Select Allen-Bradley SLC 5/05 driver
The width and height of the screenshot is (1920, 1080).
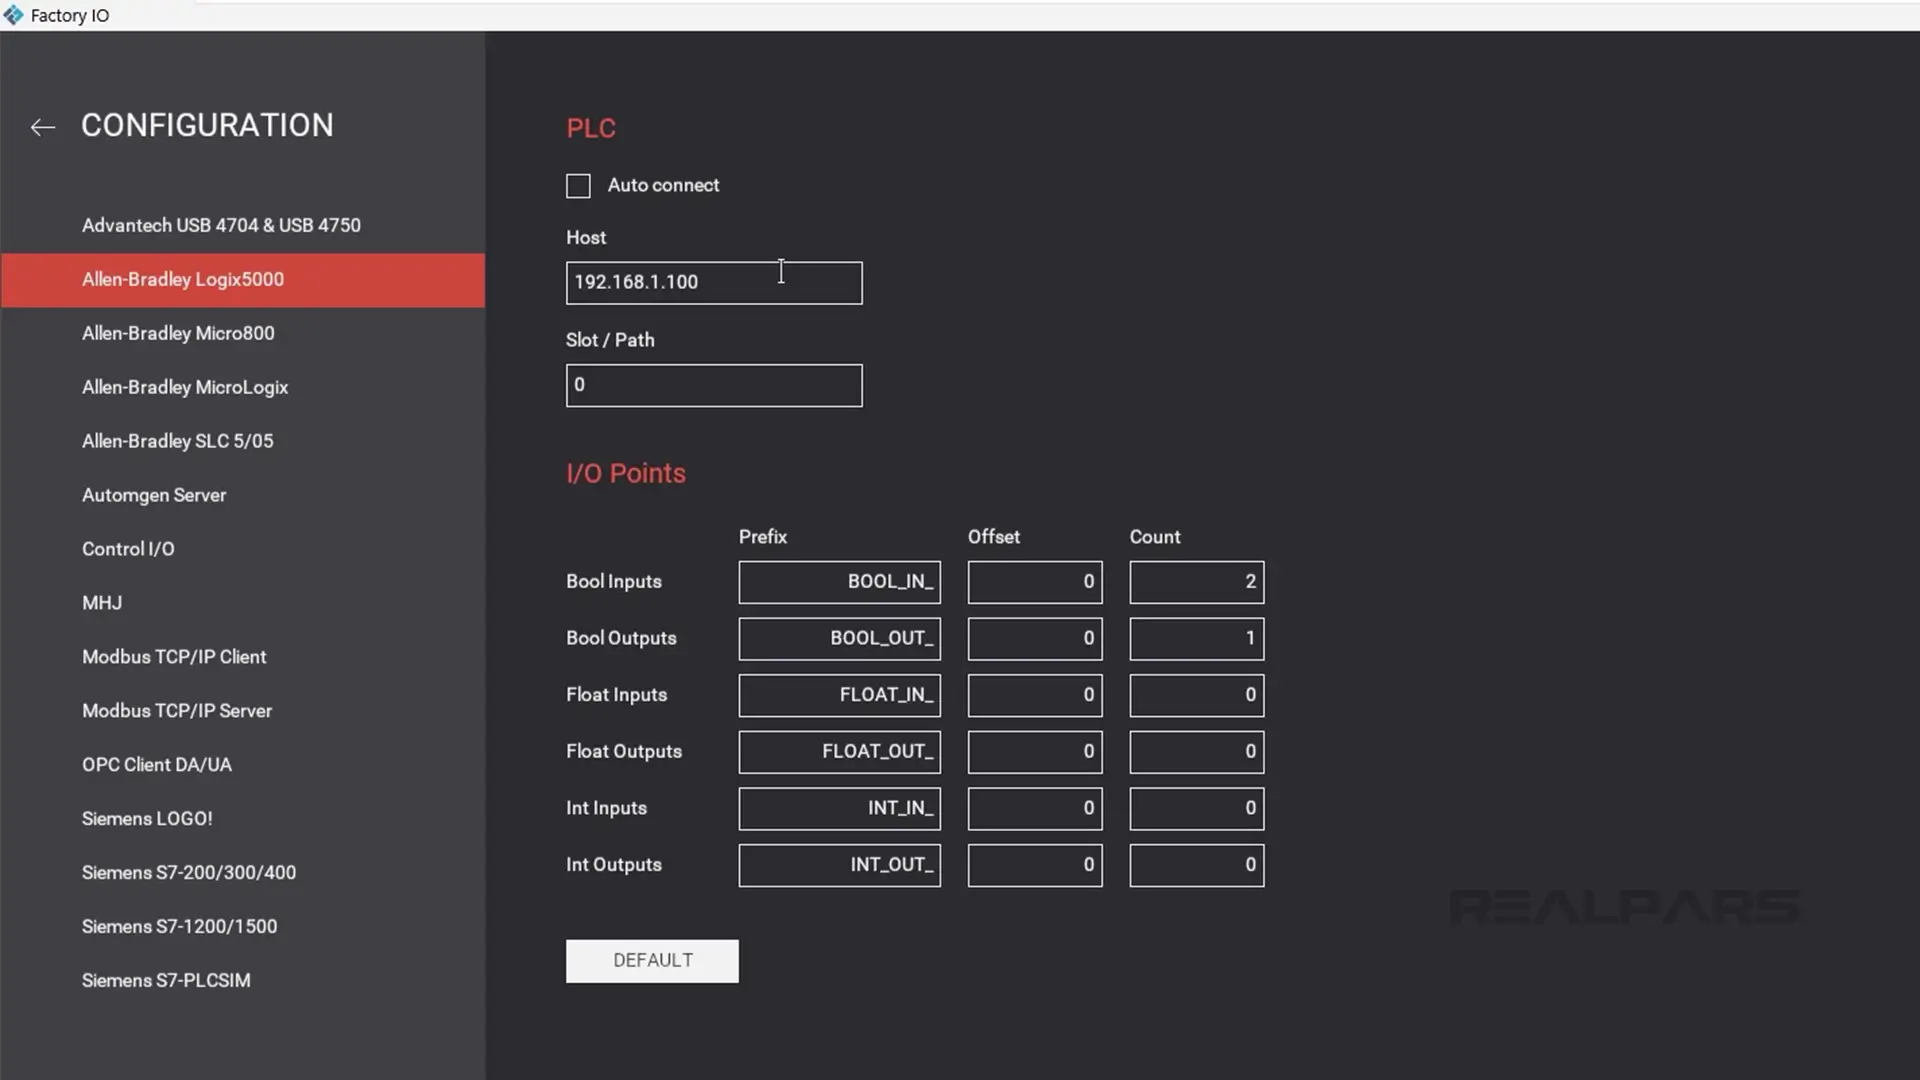tap(243, 442)
